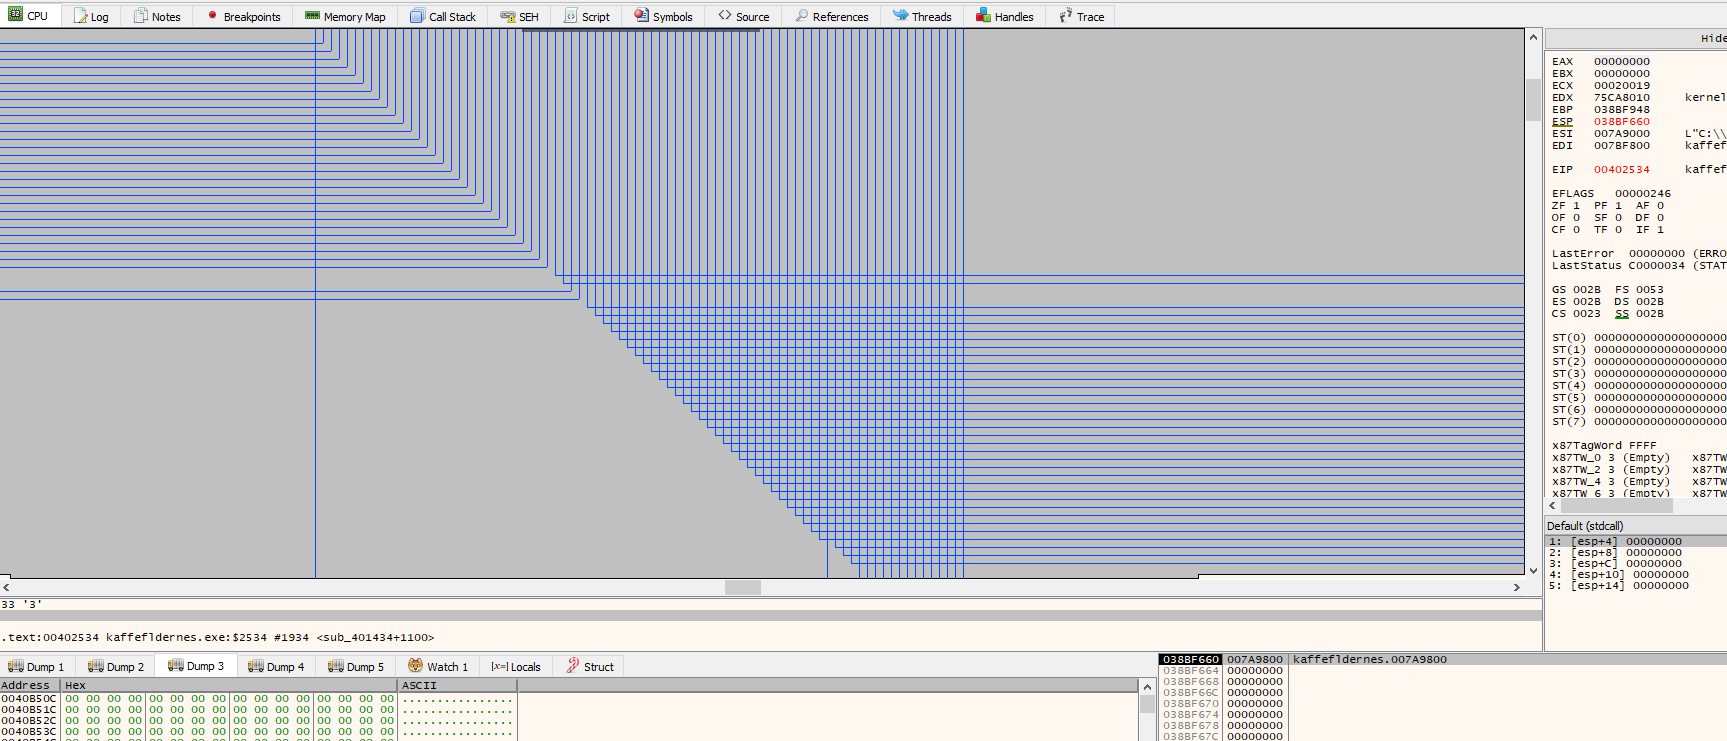1727x741 pixels.
Task: Open the Symbols tab
Action: pyautogui.click(x=663, y=17)
